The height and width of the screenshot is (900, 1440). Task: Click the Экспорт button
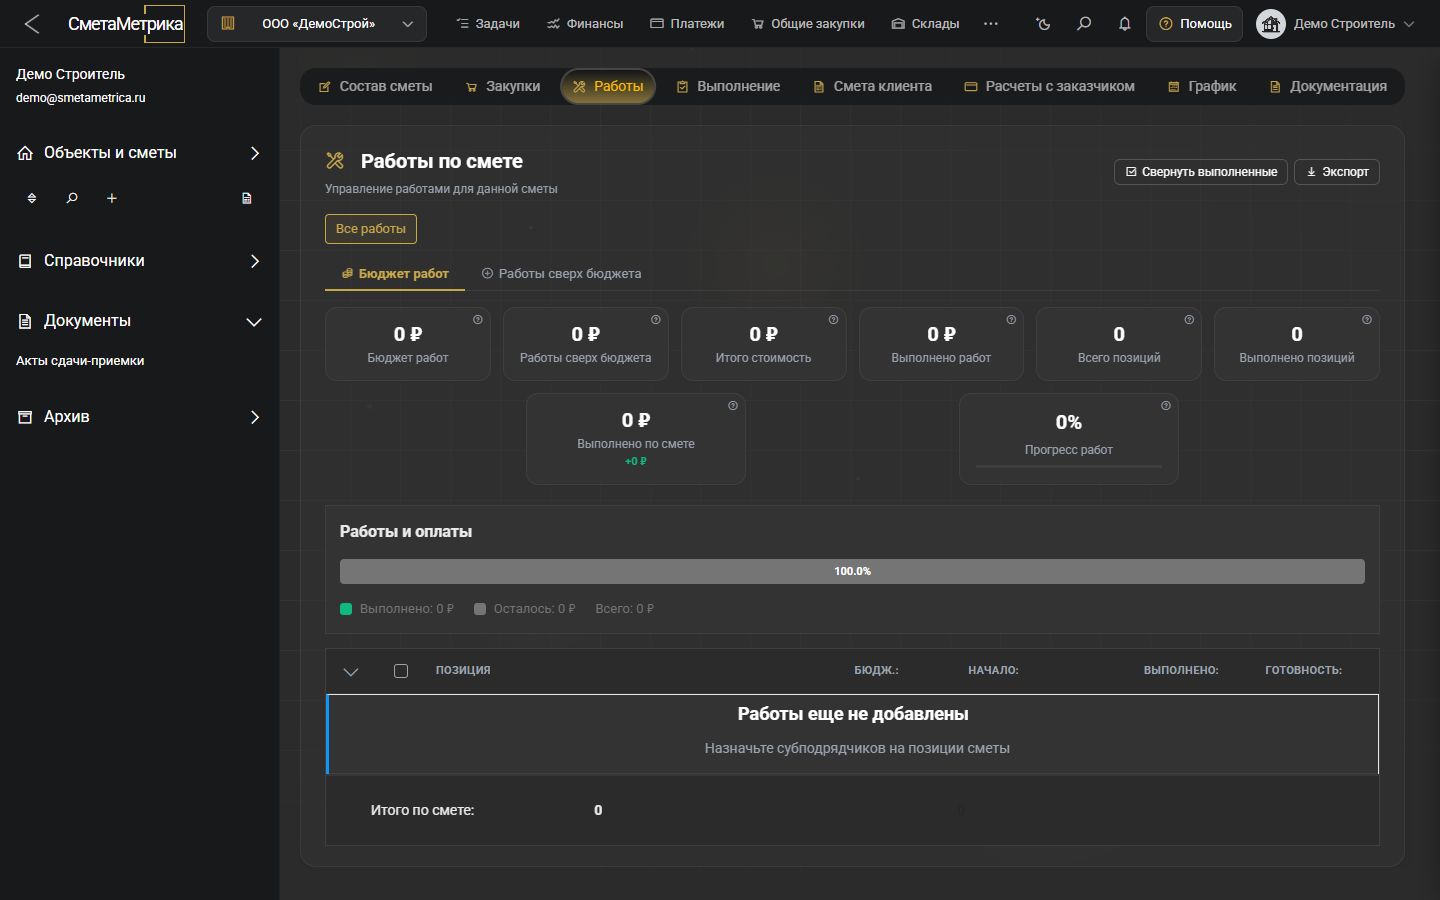(1337, 172)
